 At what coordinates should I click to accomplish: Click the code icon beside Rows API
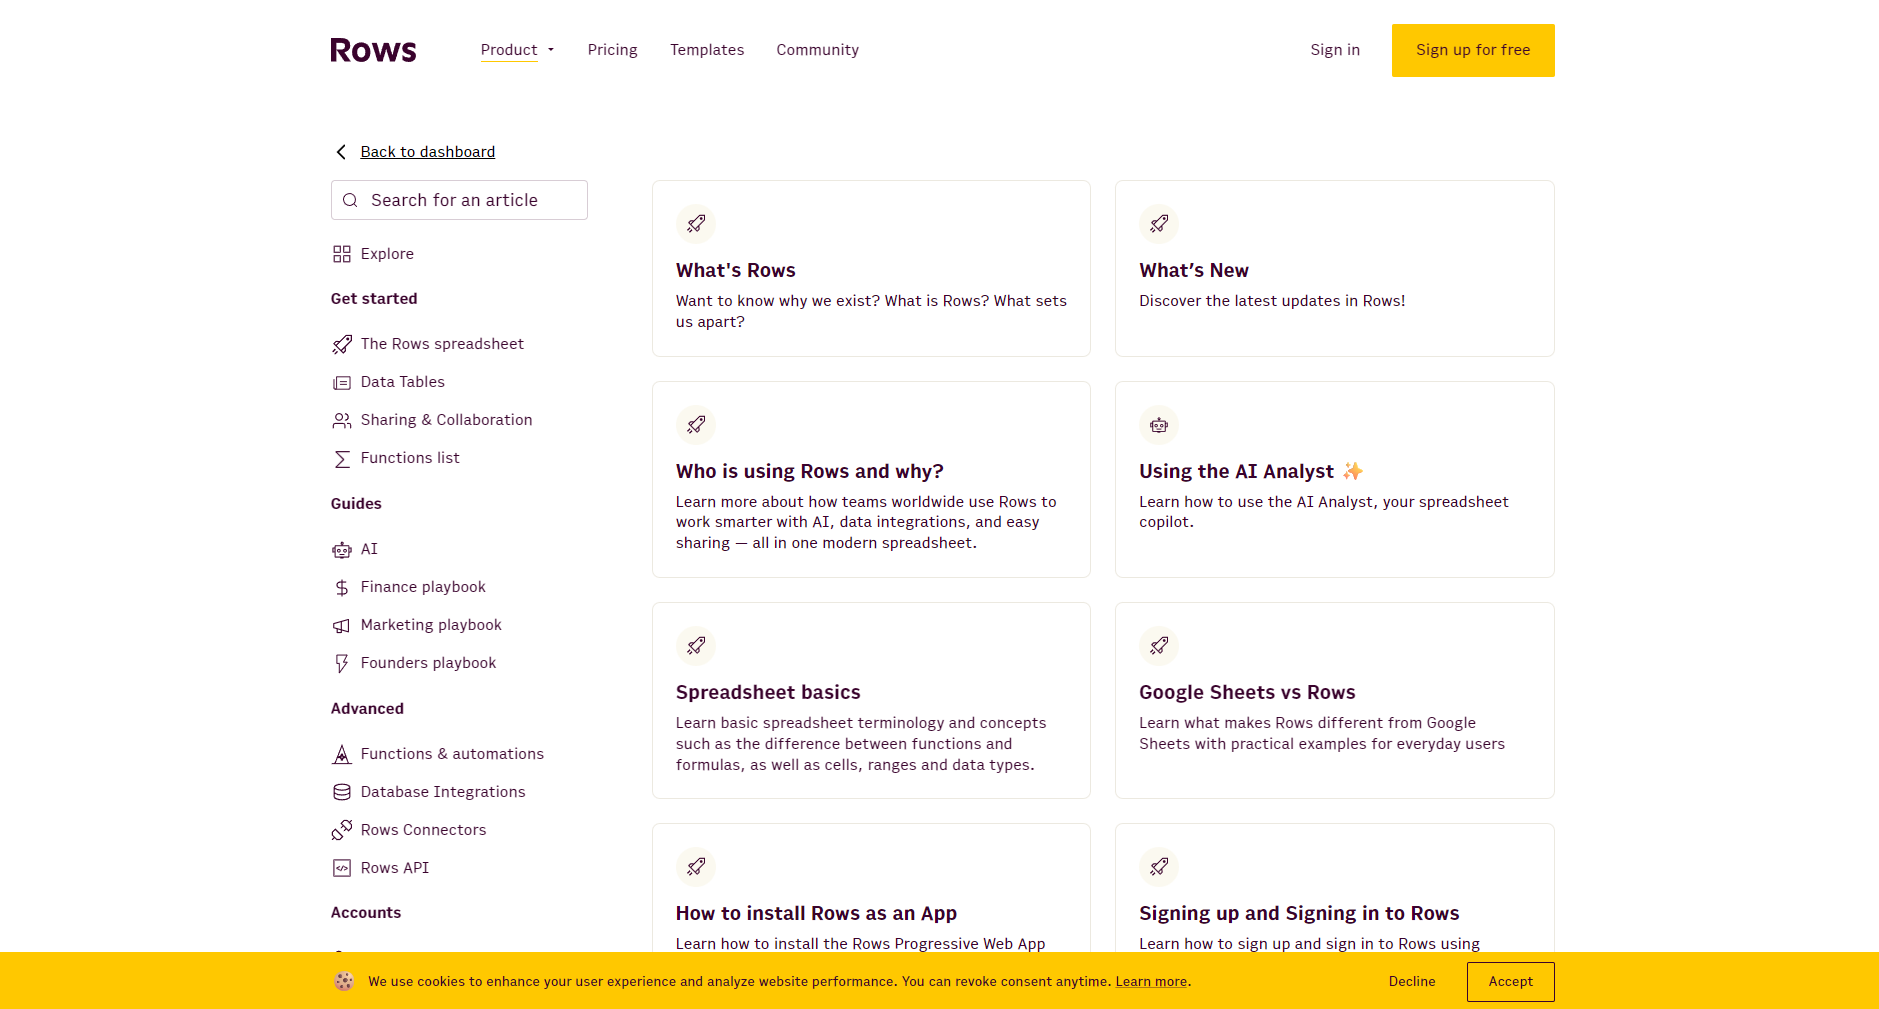pyautogui.click(x=342, y=868)
